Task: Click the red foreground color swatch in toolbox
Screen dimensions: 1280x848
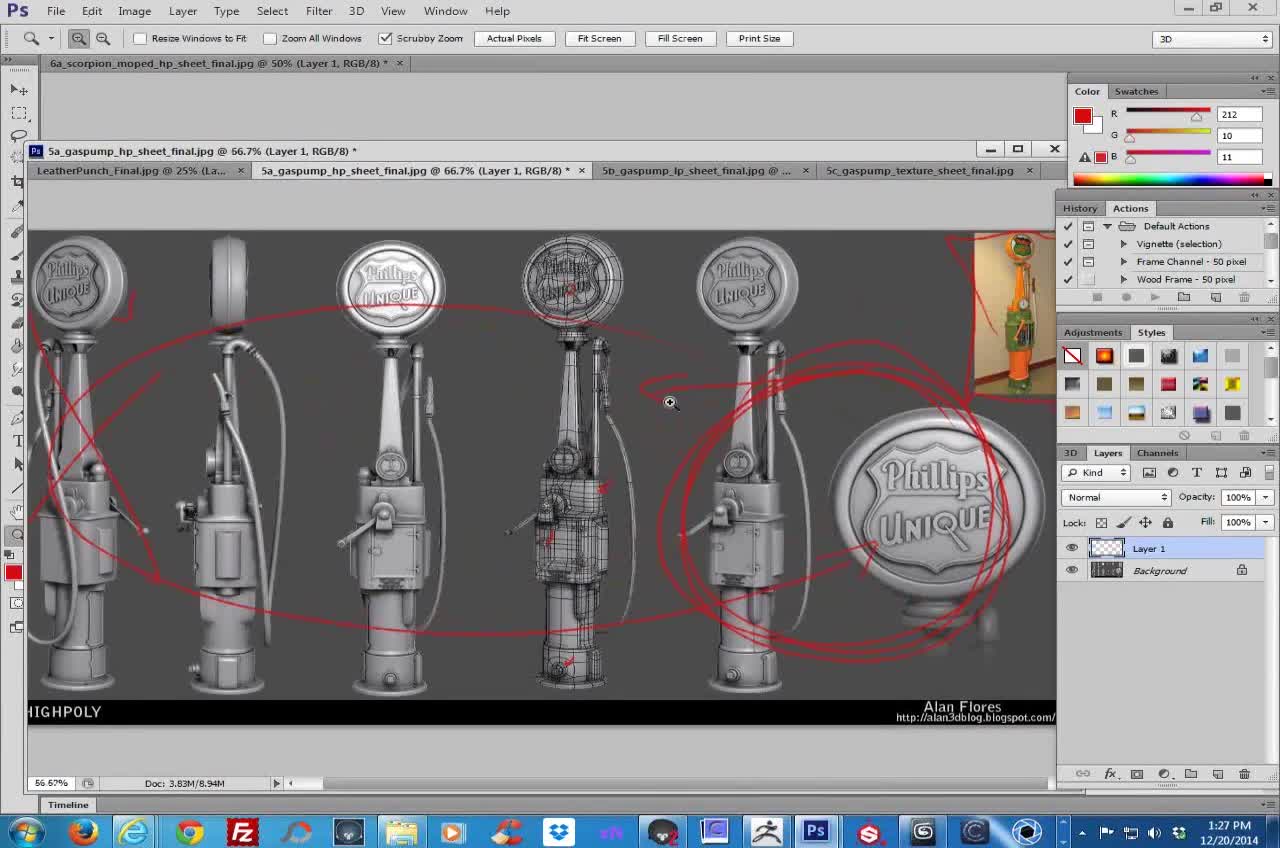Action: click(13, 572)
